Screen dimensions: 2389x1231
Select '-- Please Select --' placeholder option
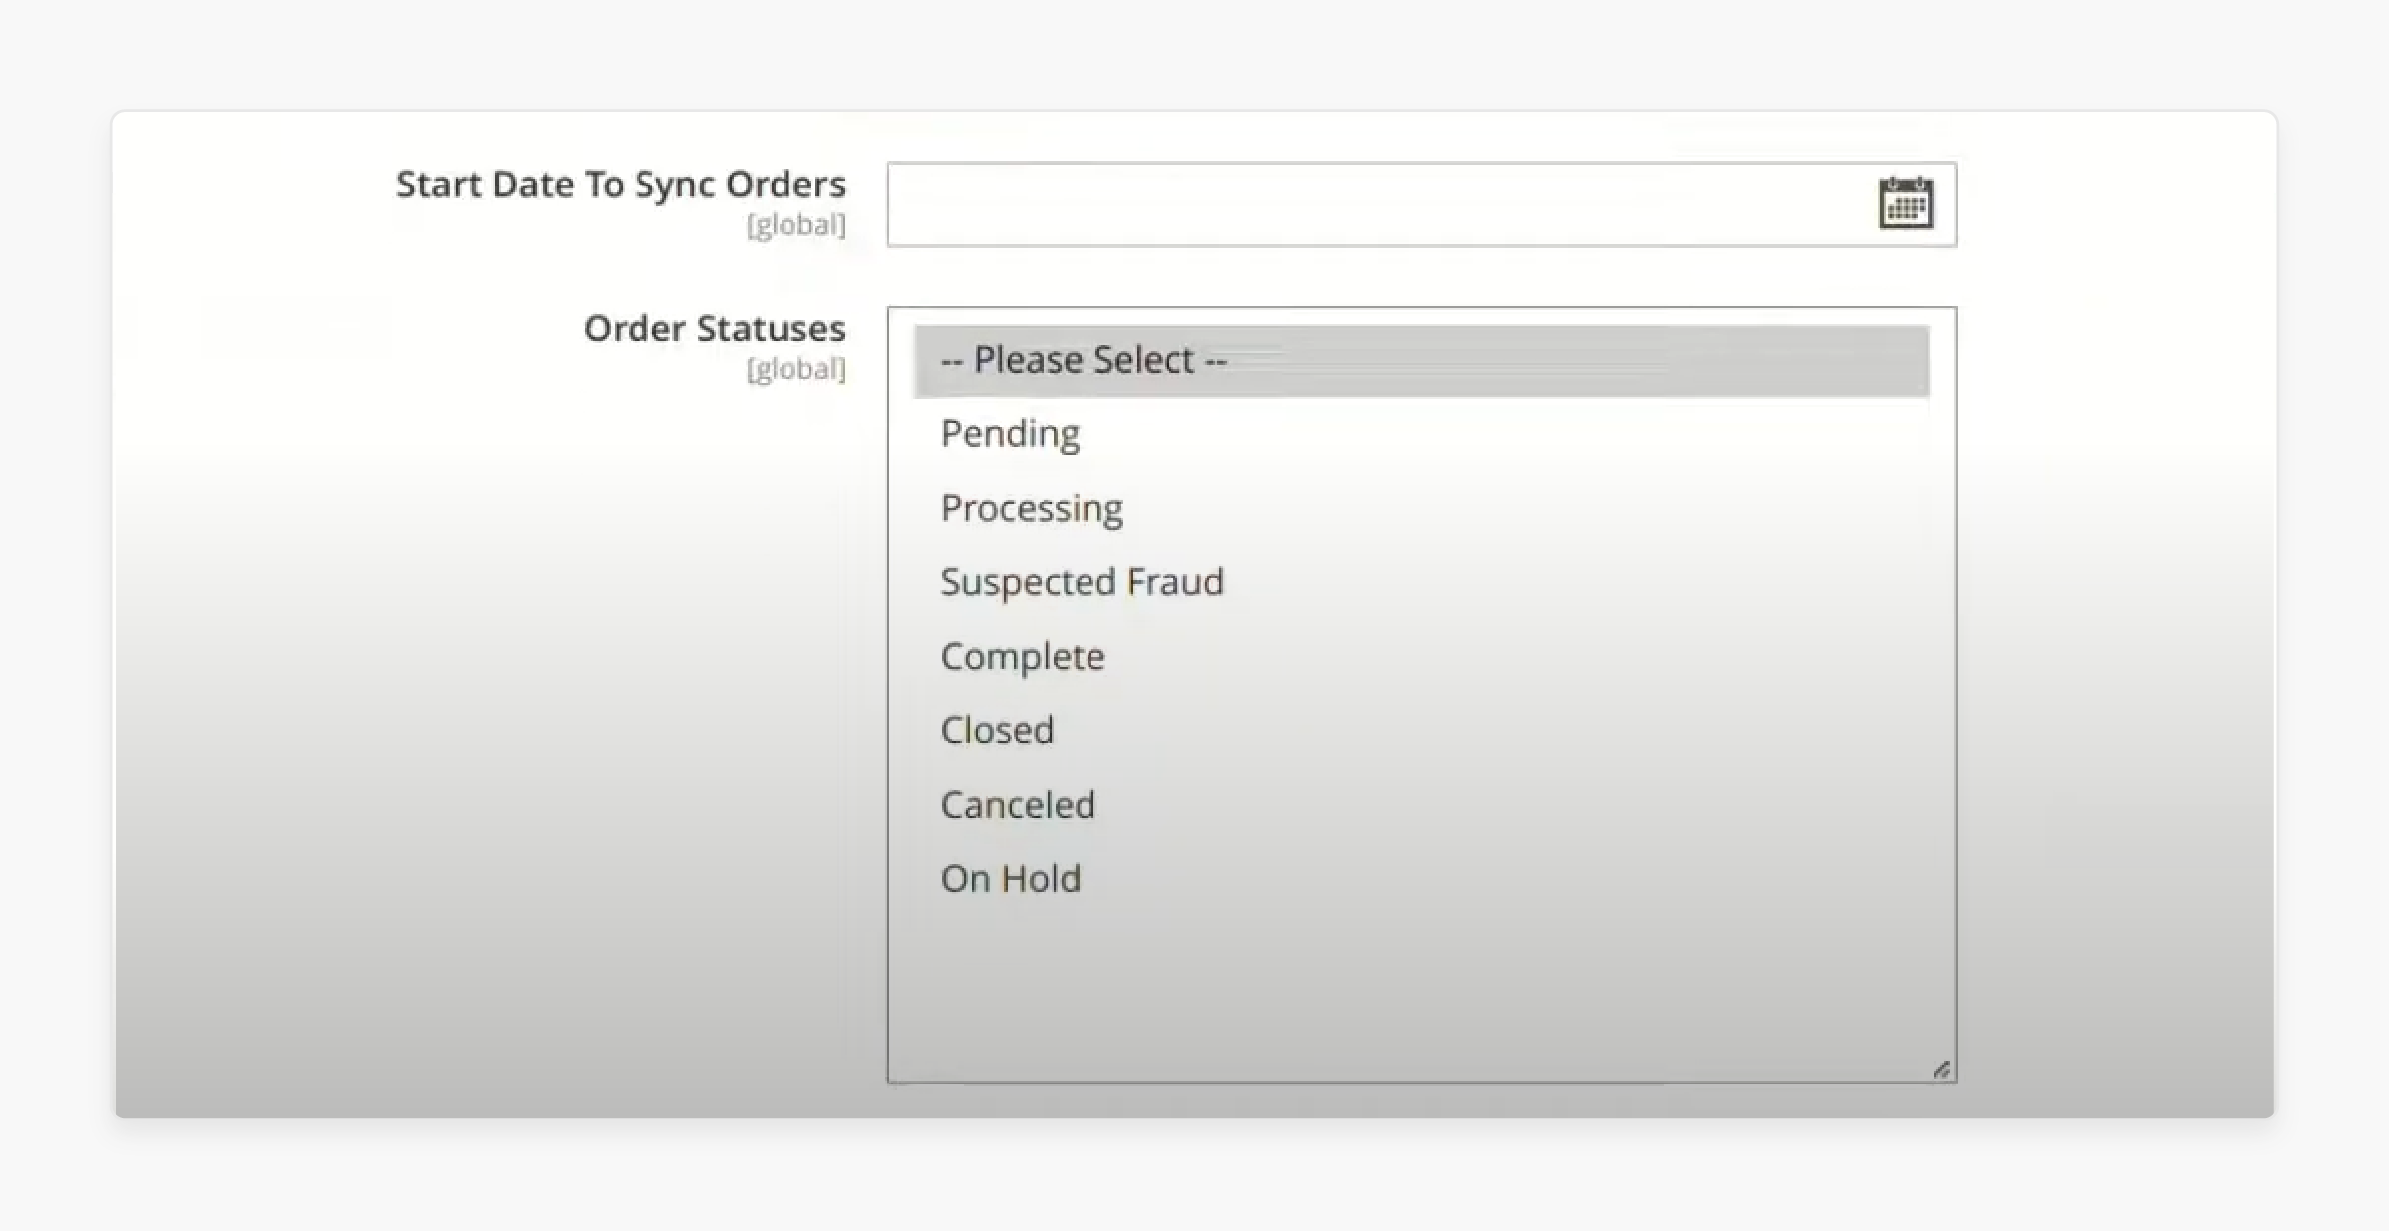point(1421,358)
